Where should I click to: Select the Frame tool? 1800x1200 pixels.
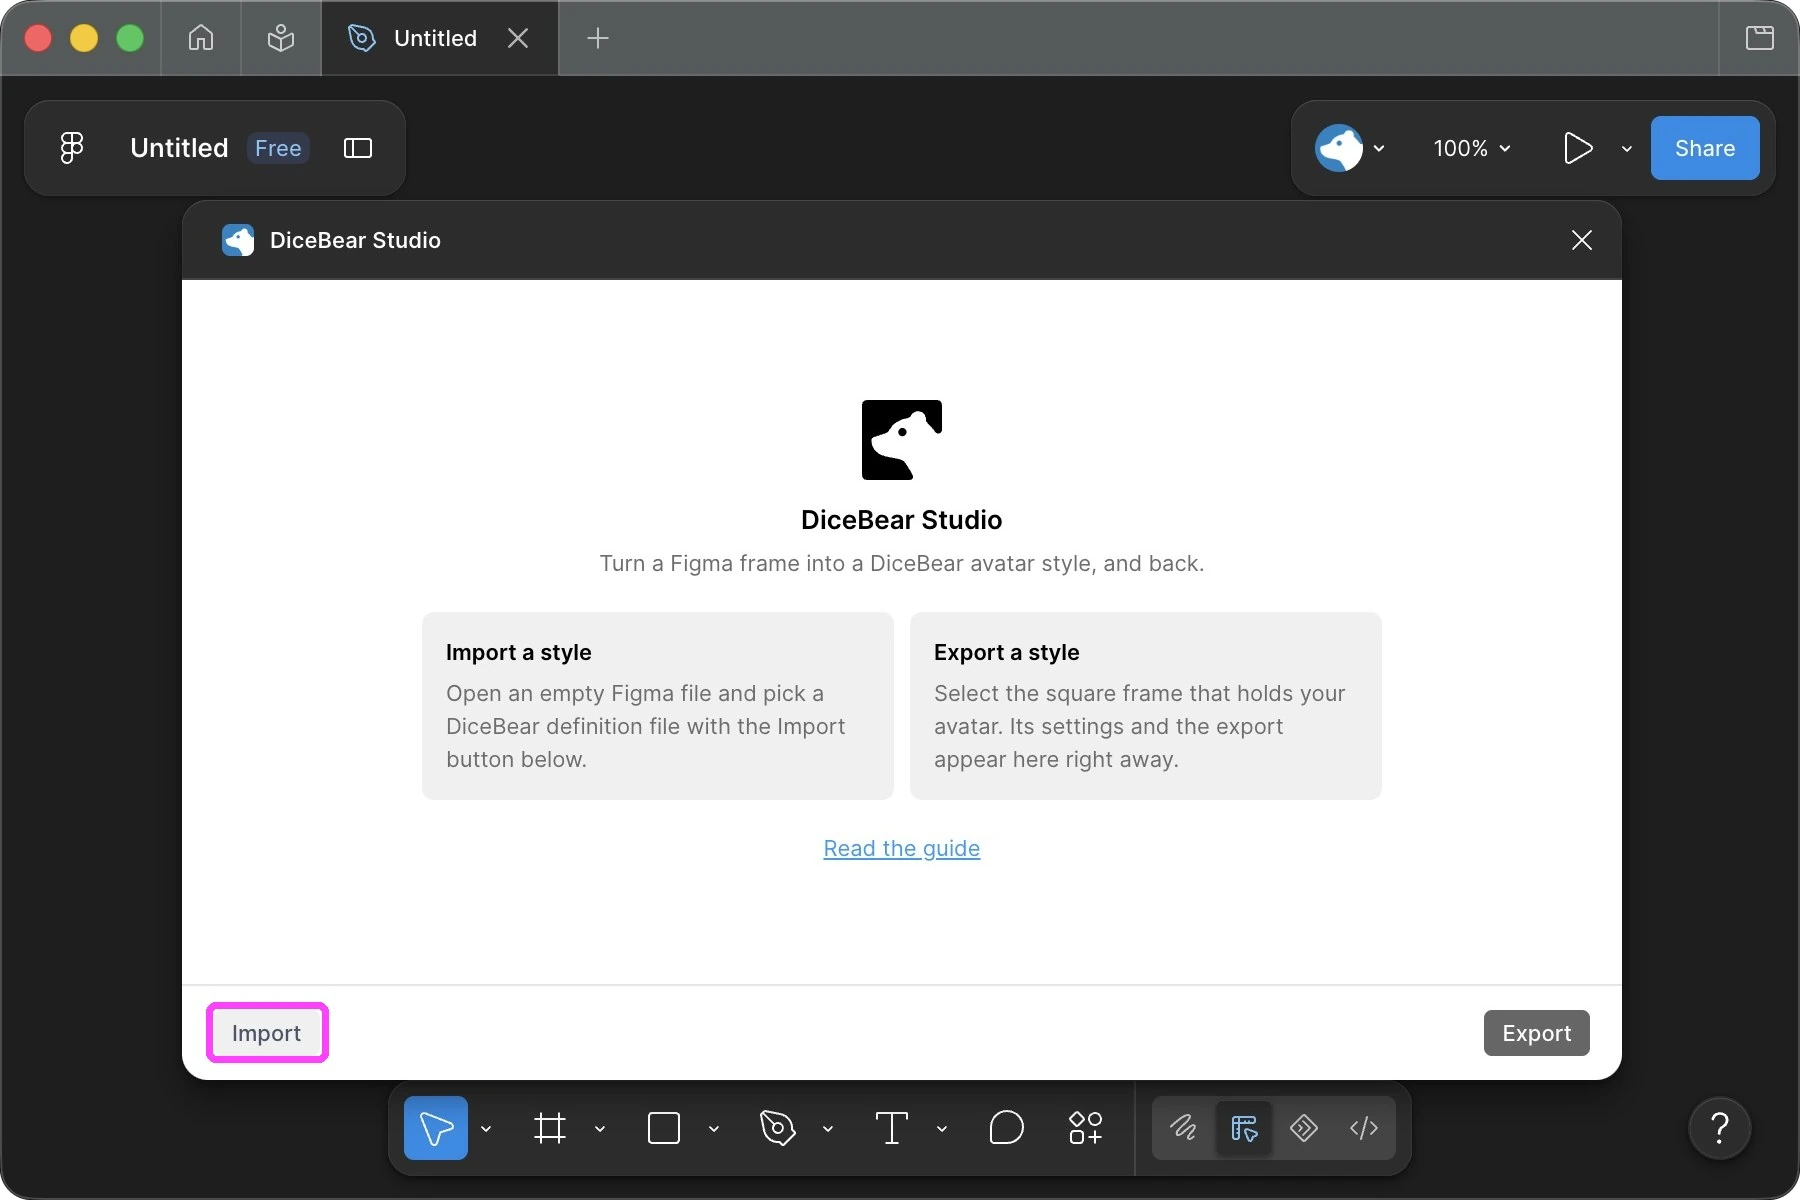[x=550, y=1128]
